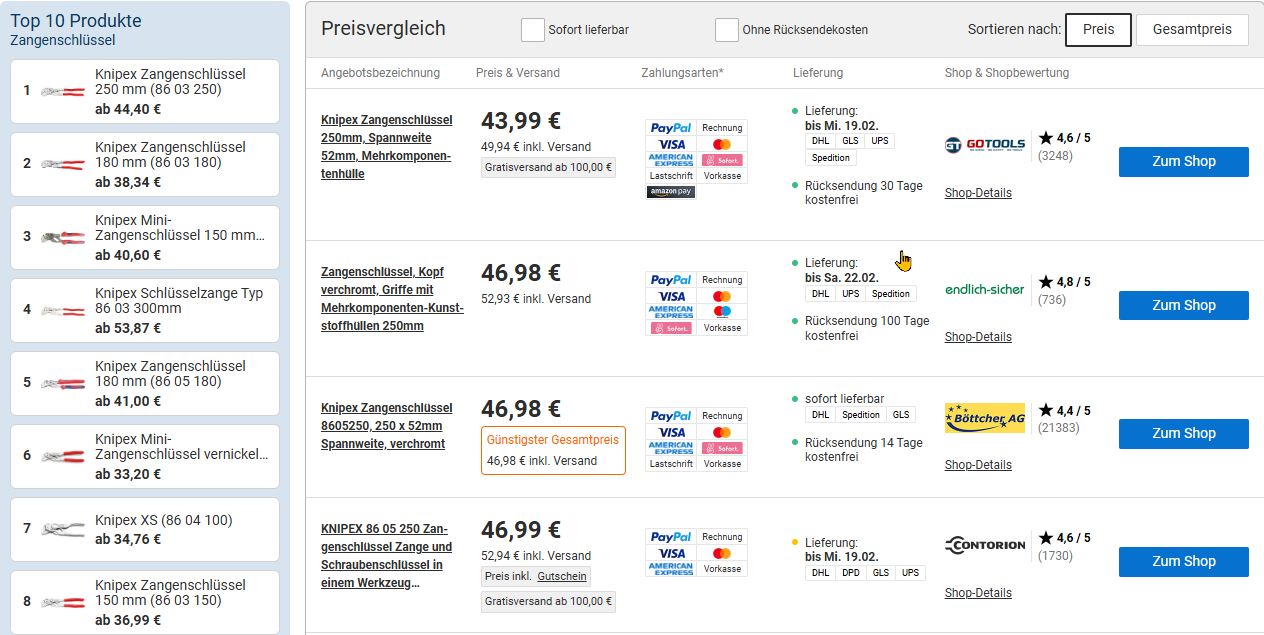The width and height of the screenshot is (1264, 635).
Task: Click the Gutschein link in Contorion offer
Action: pyautogui.click(x=561, y=577)
